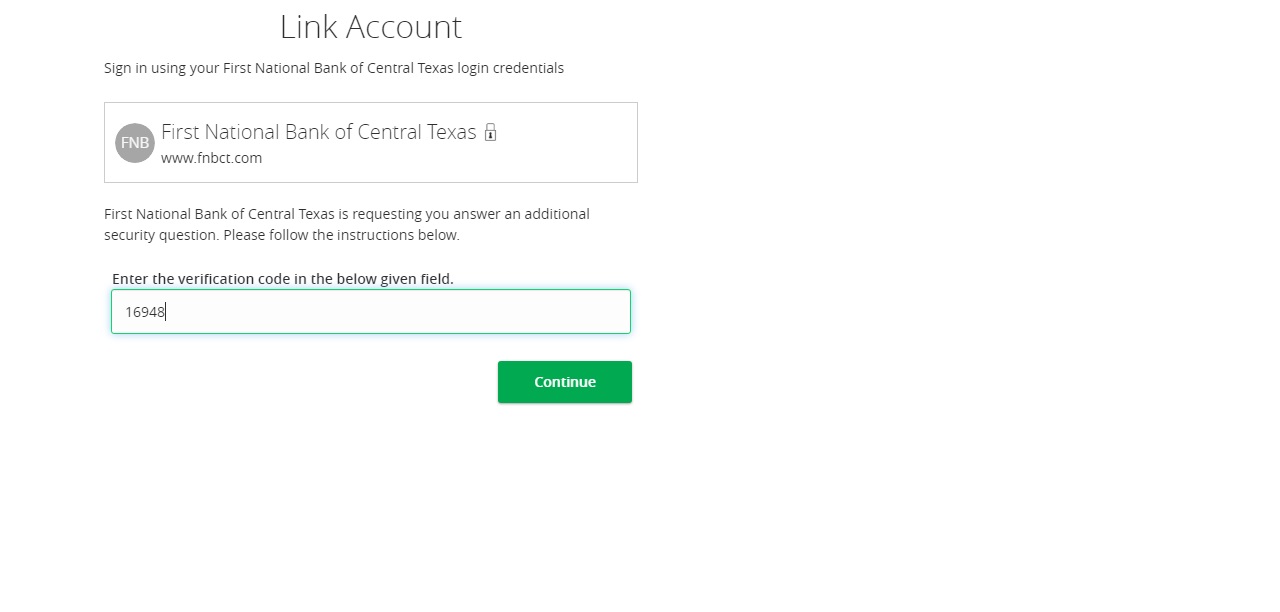Click 'below given field' in the field label

[395, 279]
